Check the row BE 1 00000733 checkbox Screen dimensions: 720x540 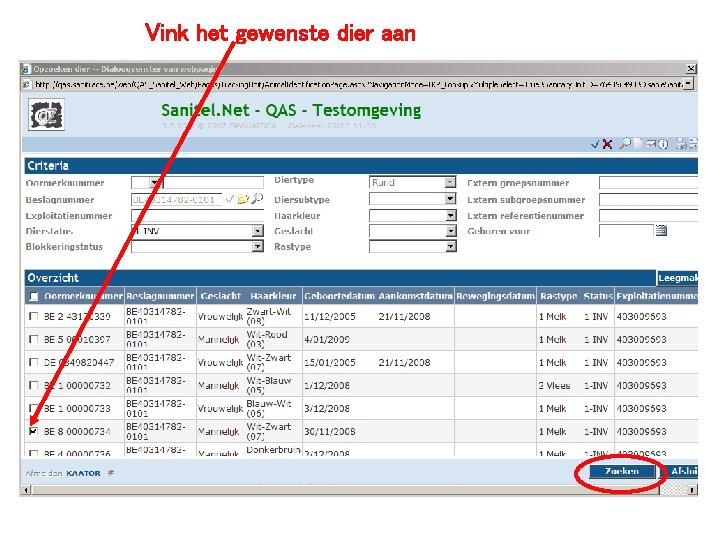pyautogui.click(x=33, y=408)
